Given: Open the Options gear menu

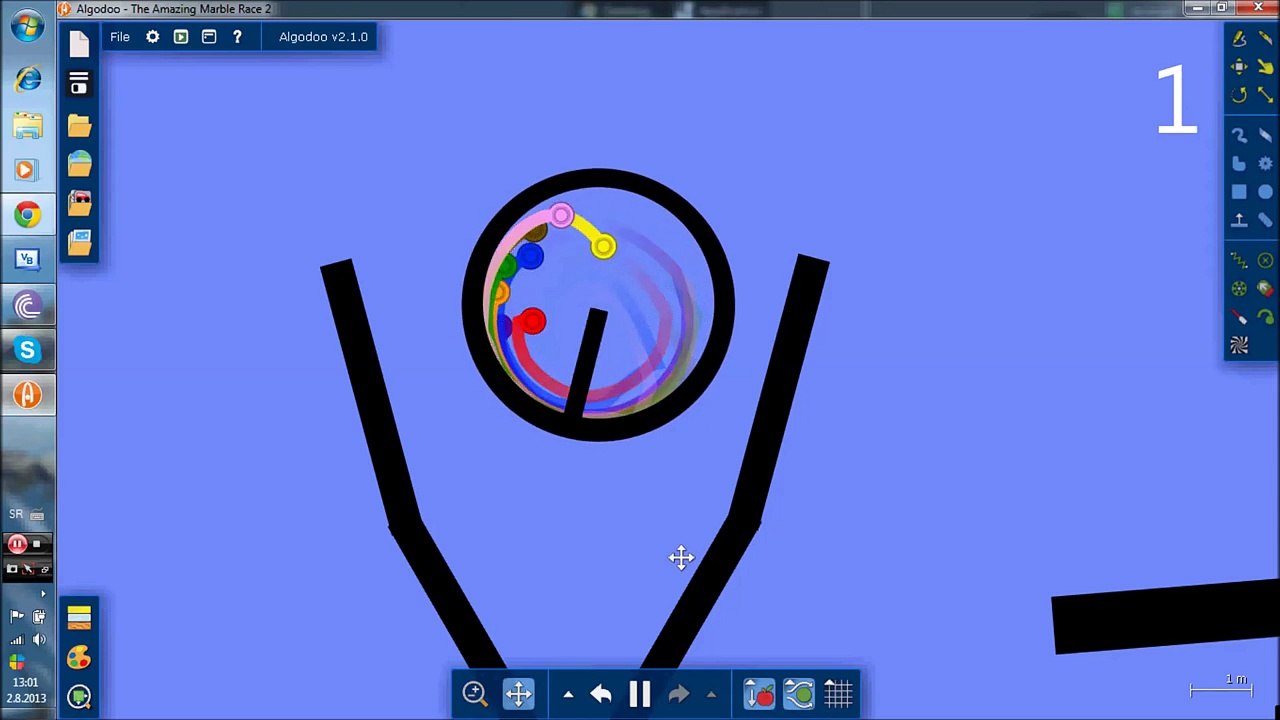Looking at the screenshot, I should [152, 37].
